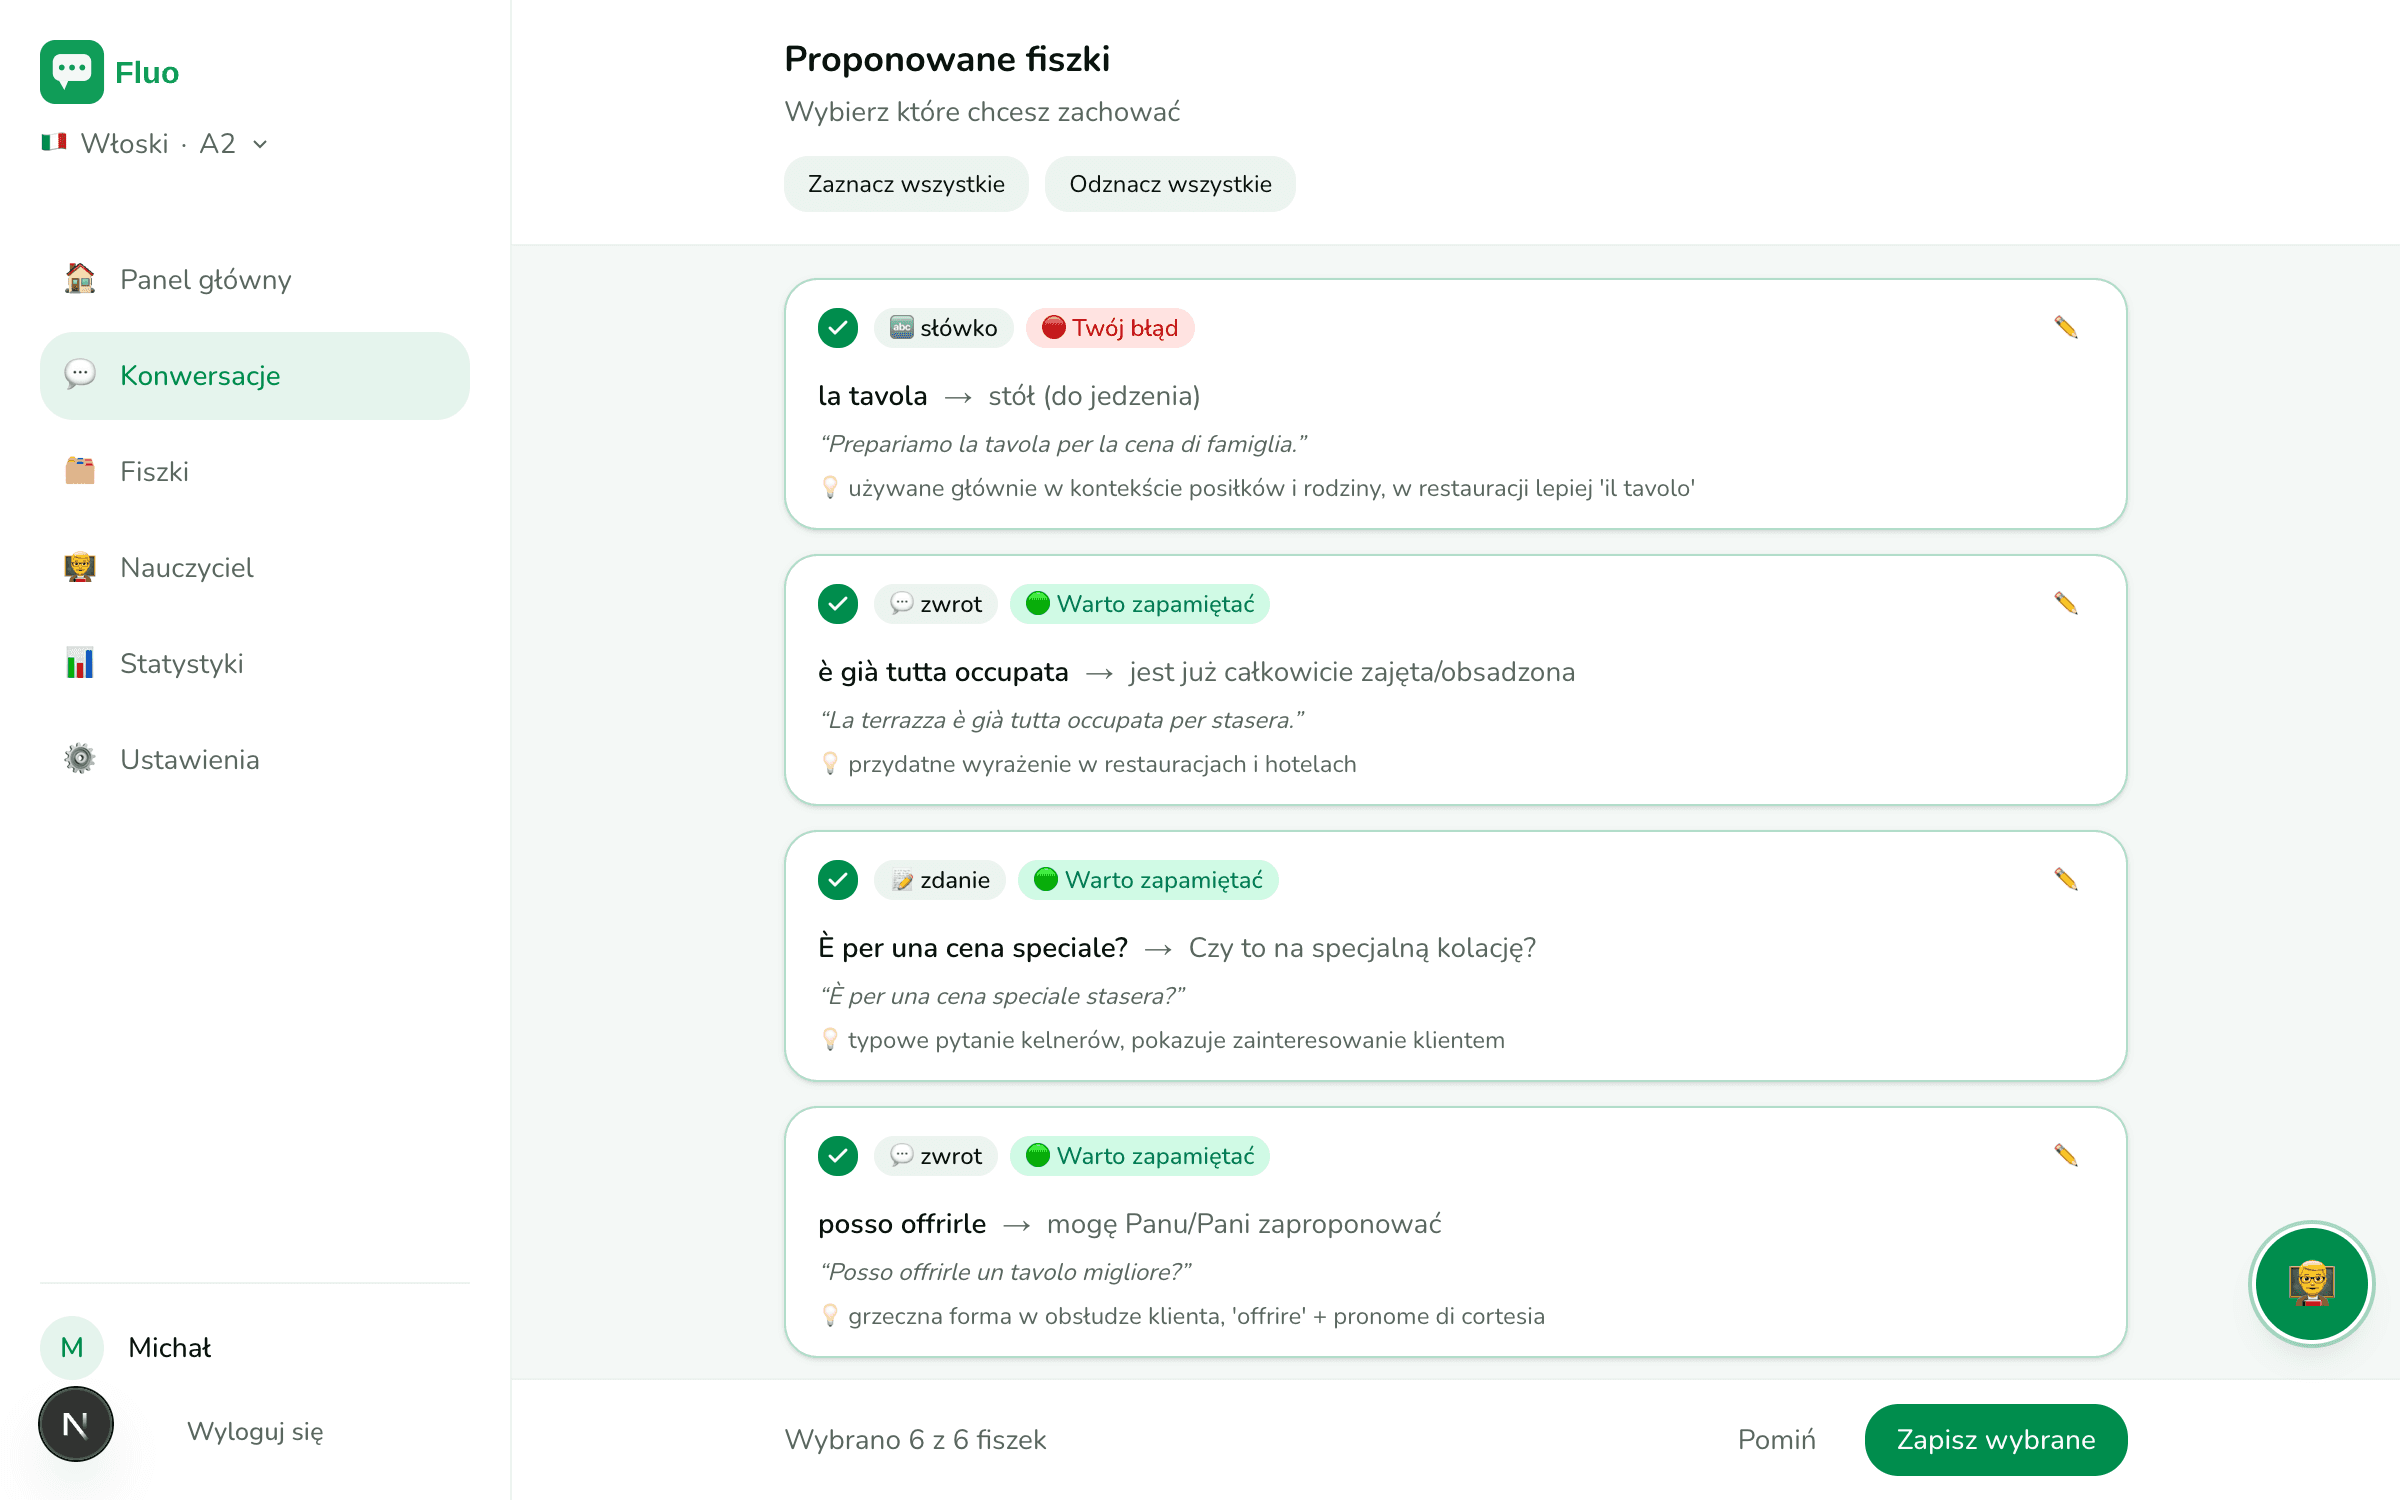Untick the 'È per una cena speciale?' card
Screen dimensions: 2400x1500
pyautogui.click(x=838, y=880)
